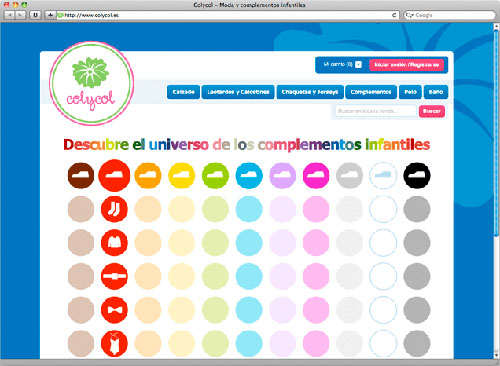Open the Calzado menu
Image resolution: width=500 pixels, height=366 pixels.
click(183, 92)
